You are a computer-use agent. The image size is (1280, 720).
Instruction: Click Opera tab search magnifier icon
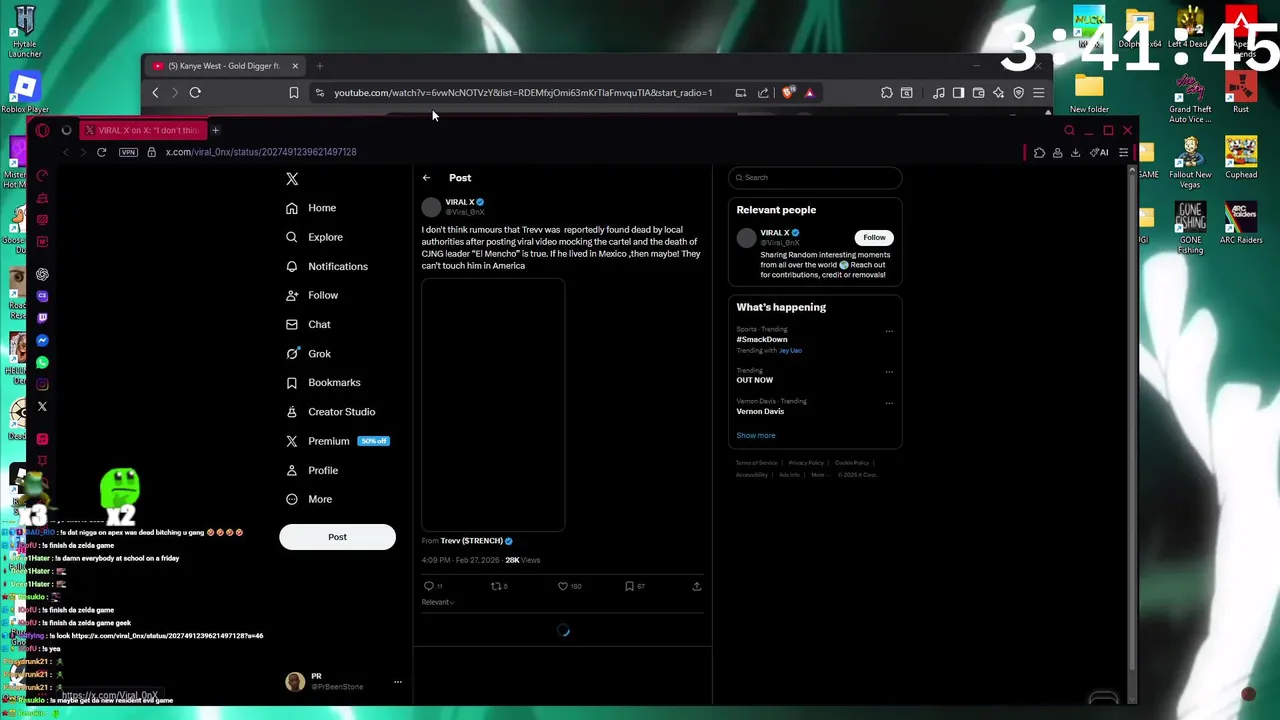click(x=1069, y=130)
